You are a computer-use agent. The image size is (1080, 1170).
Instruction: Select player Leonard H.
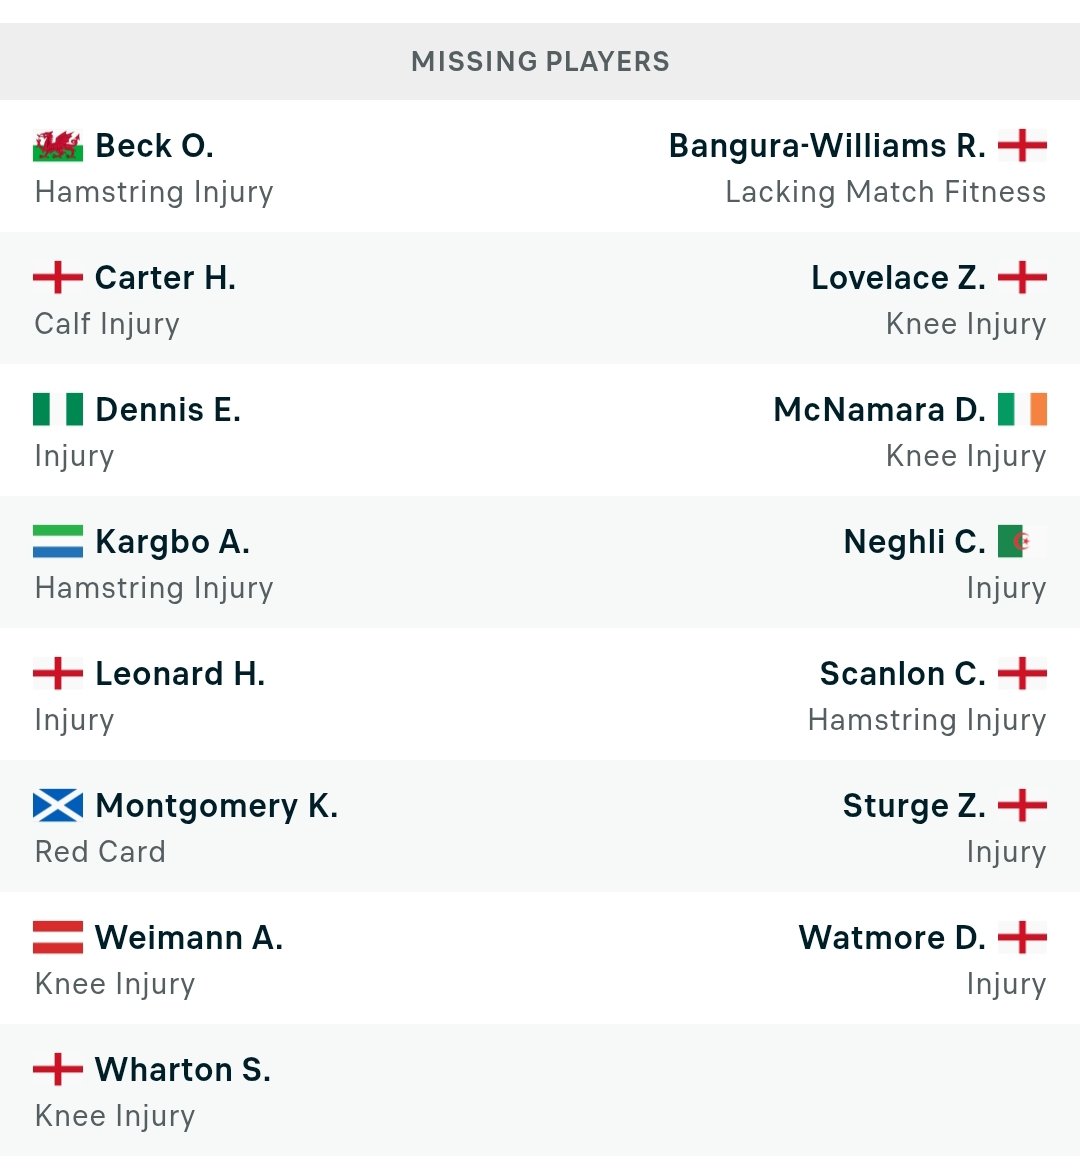pos(180,675)
